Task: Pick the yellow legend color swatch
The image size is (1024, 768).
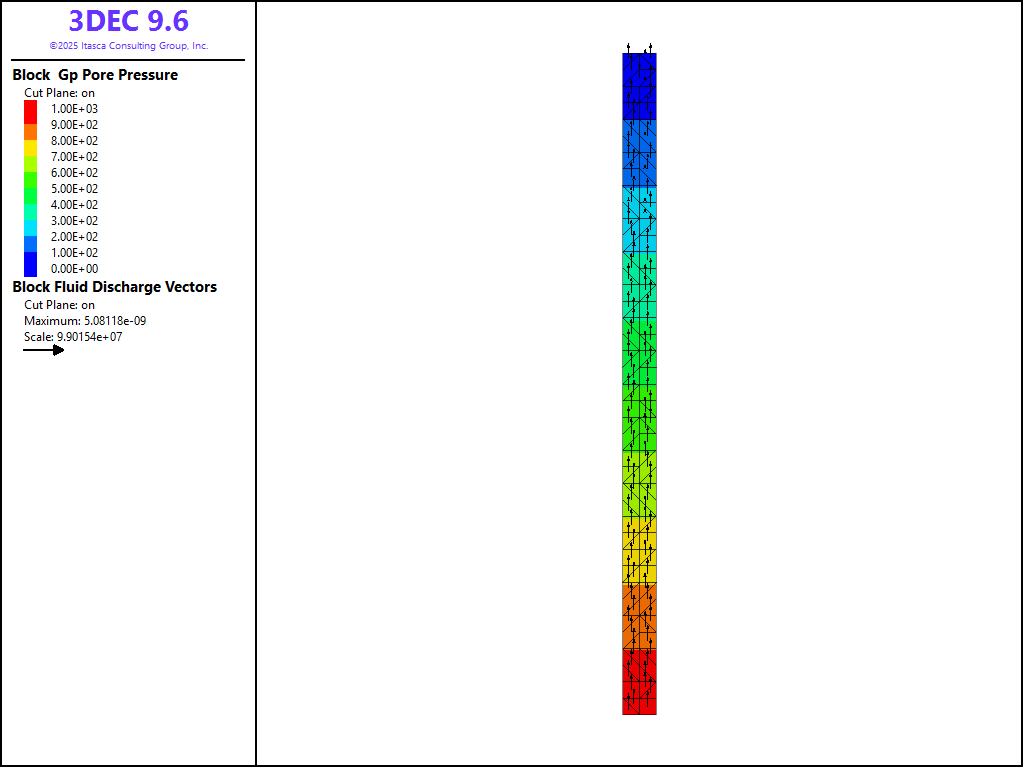Action: (31, 146)
